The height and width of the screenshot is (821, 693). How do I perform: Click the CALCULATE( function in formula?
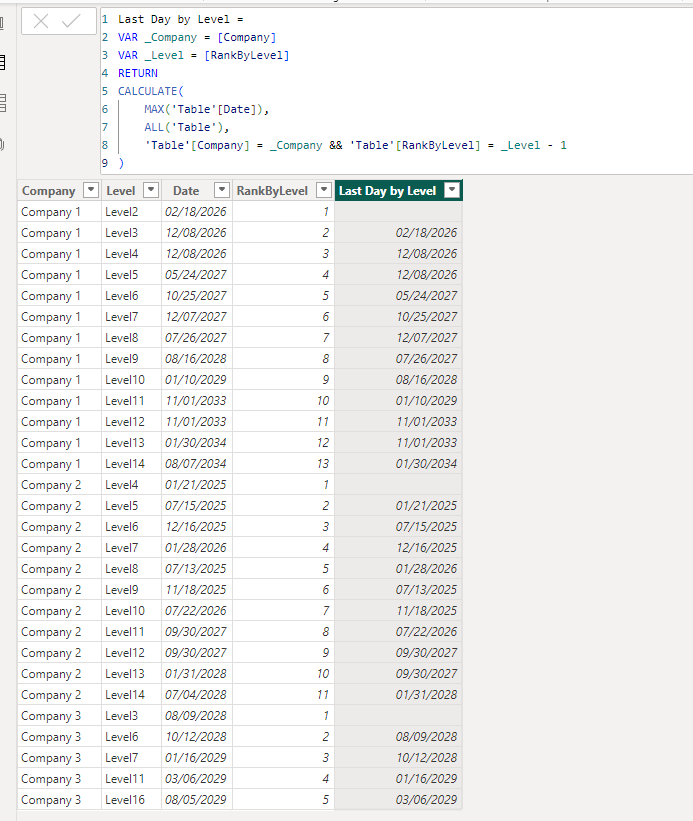151,91
